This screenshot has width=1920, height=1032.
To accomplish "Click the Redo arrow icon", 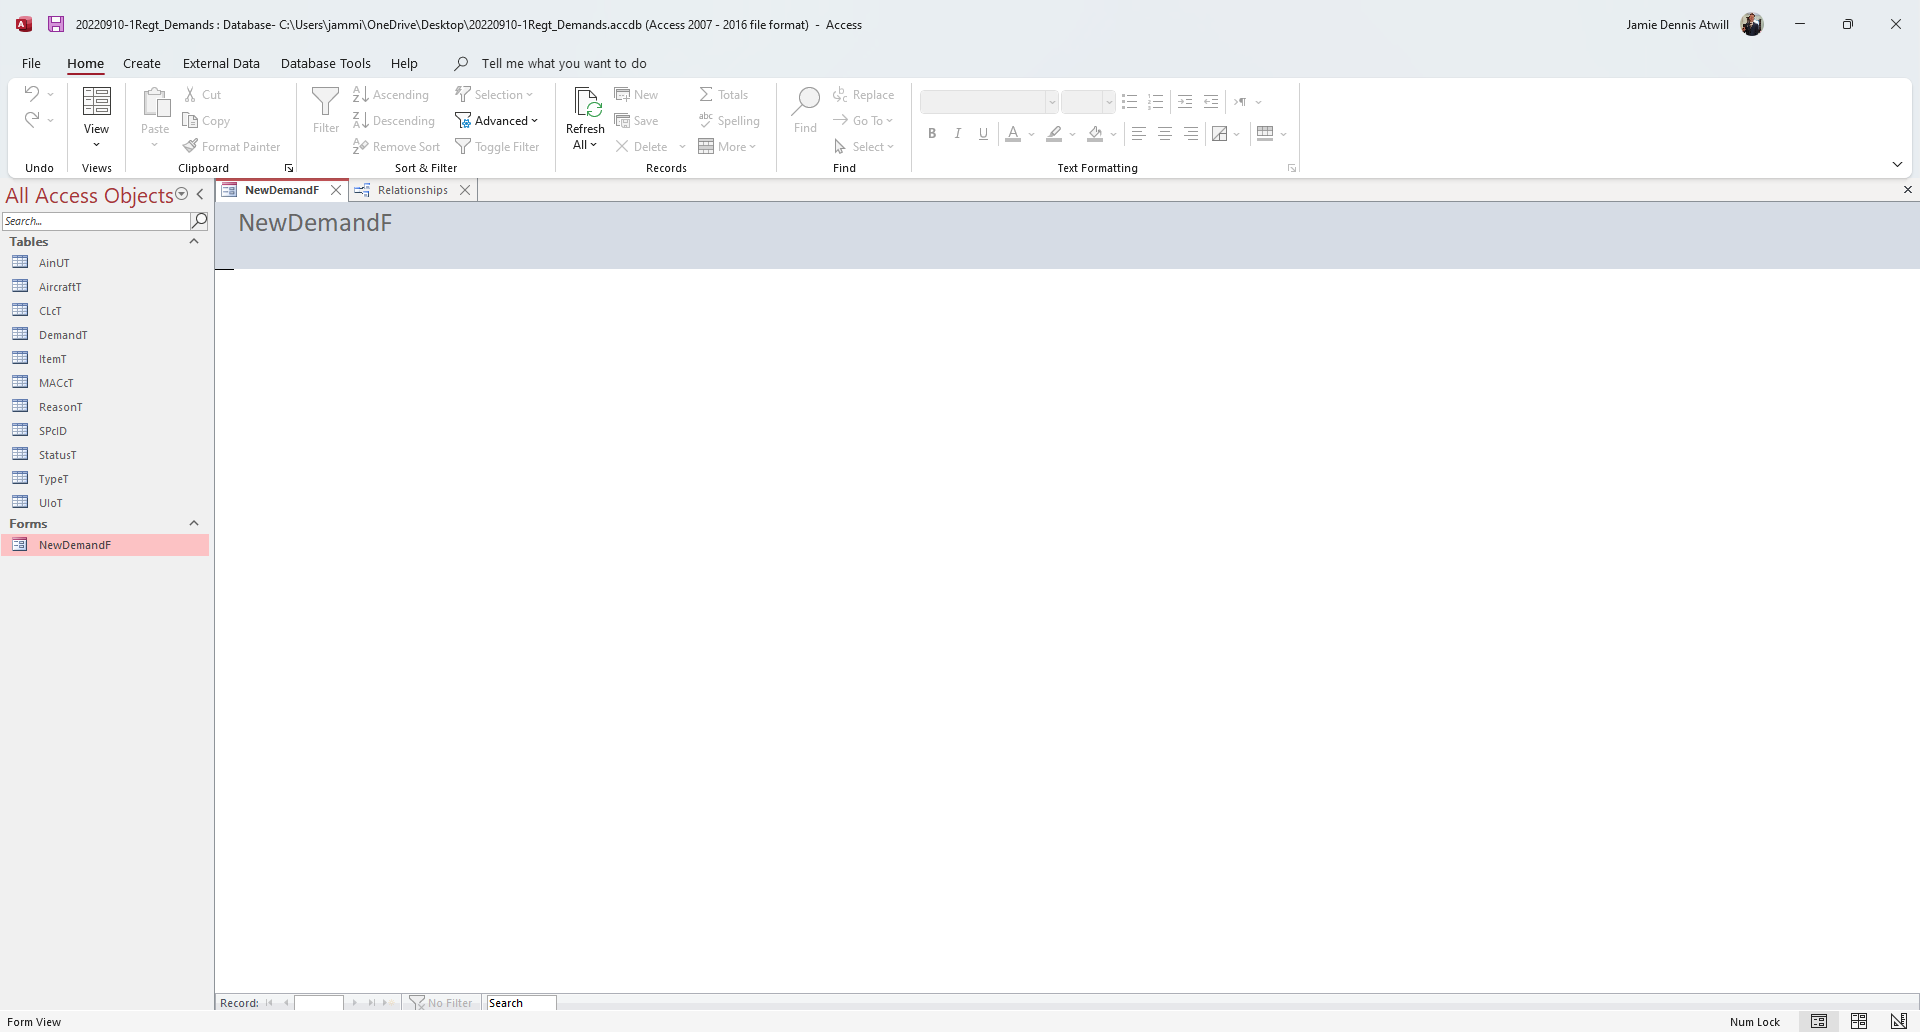I will (32, 120).
